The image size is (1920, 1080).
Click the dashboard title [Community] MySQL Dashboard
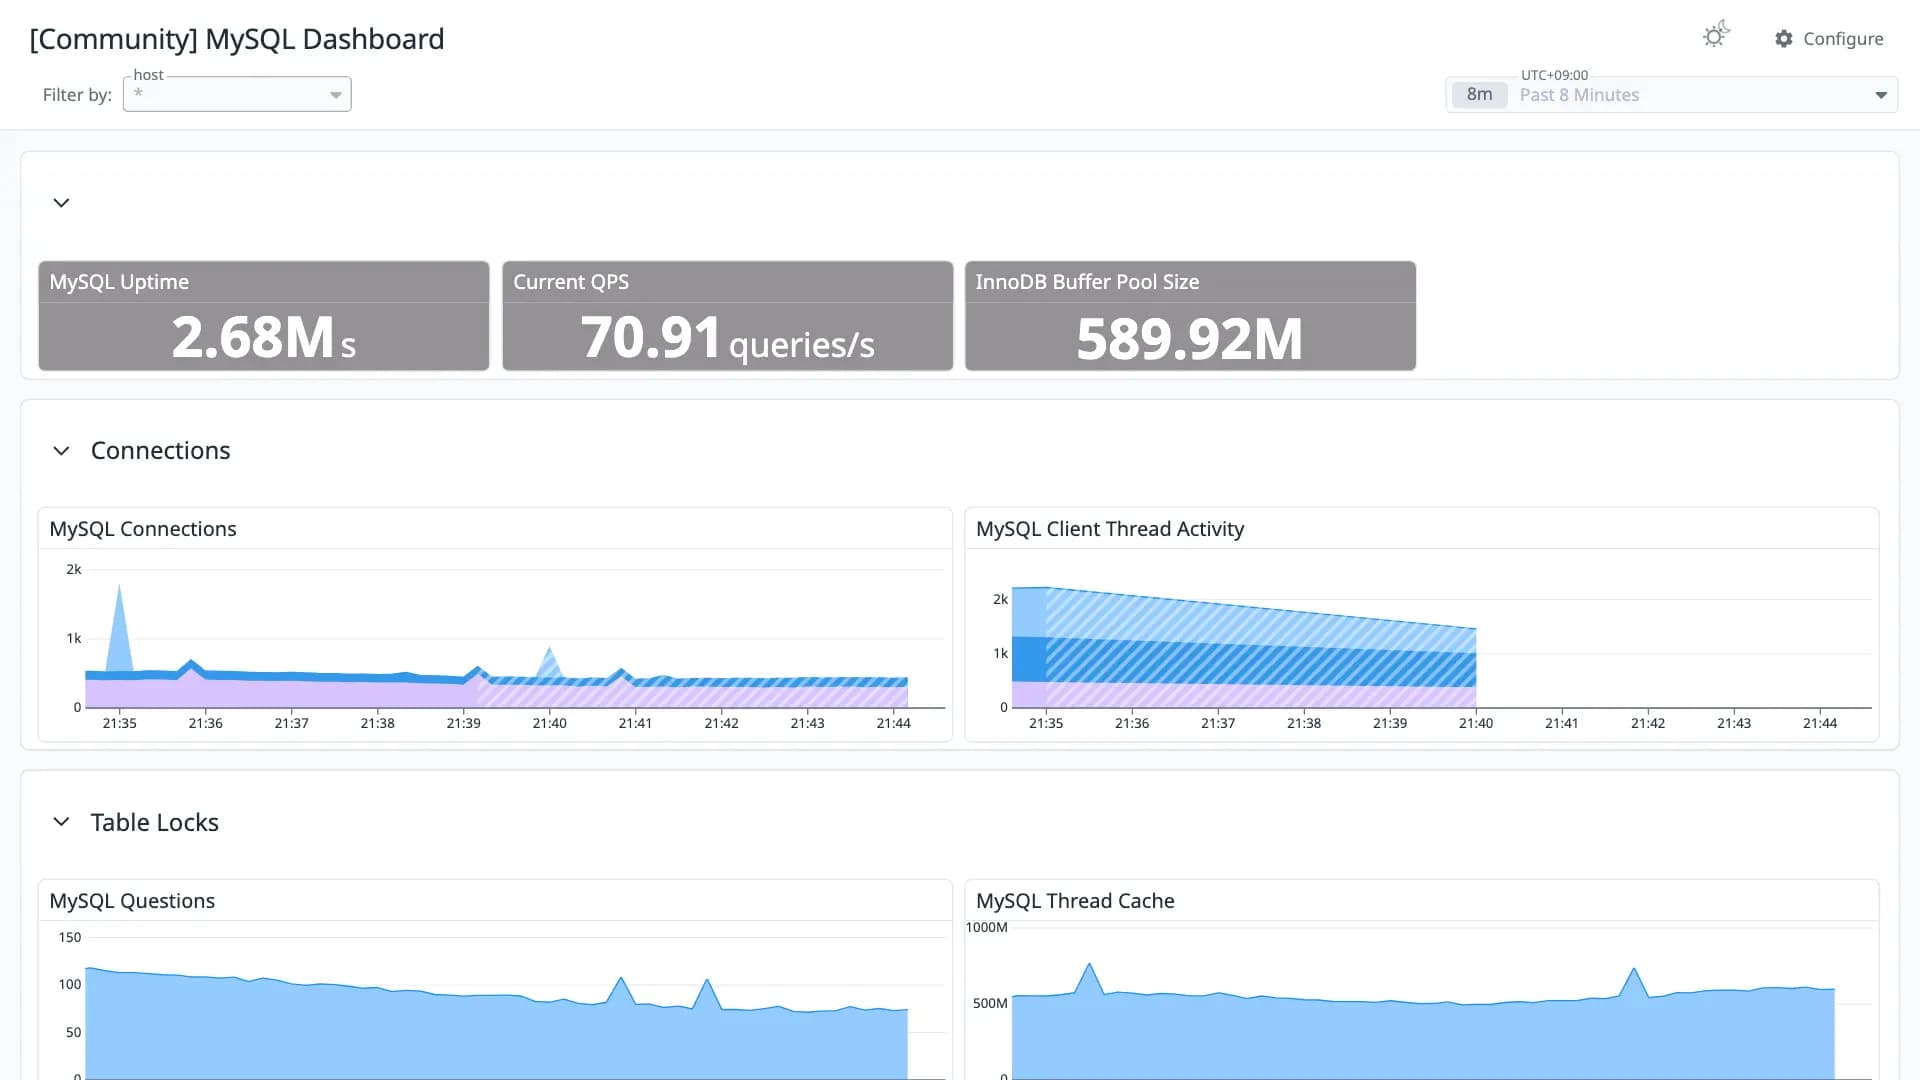(237, 39)
